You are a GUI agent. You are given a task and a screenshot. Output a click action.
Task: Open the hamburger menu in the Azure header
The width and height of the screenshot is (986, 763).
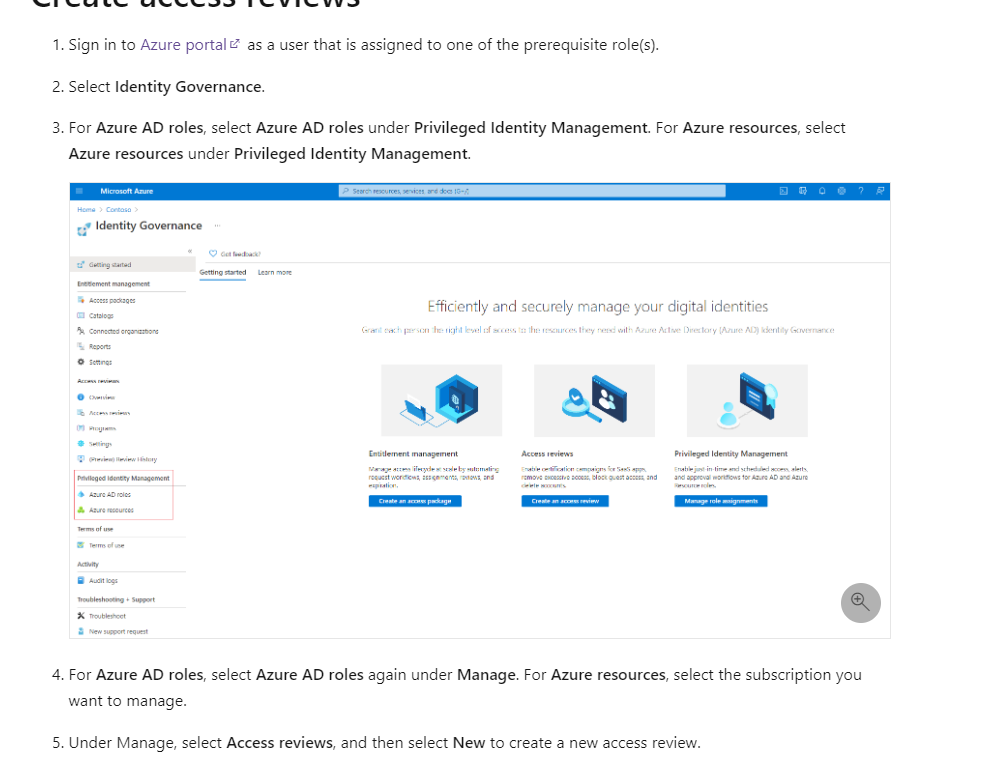tap(79, 191)
